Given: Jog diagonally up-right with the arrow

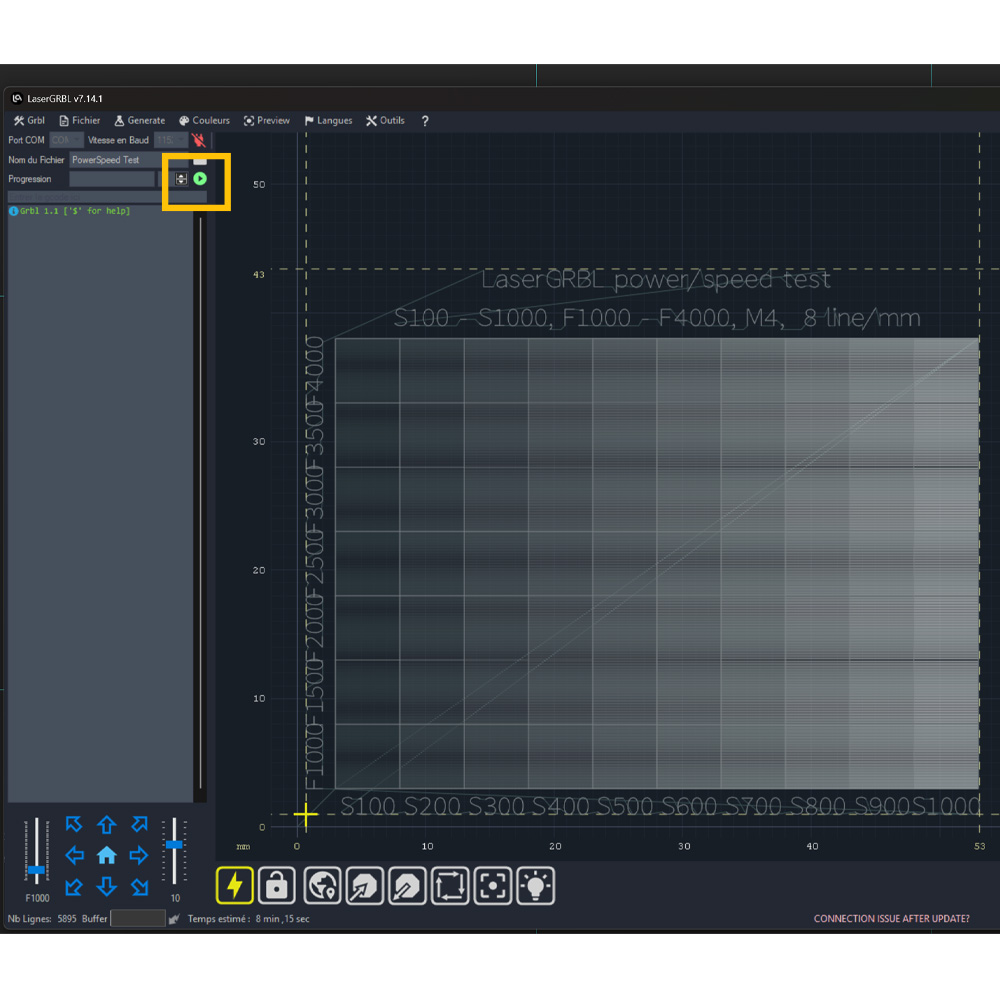Looking at the screenshot, I should [139, 825].
